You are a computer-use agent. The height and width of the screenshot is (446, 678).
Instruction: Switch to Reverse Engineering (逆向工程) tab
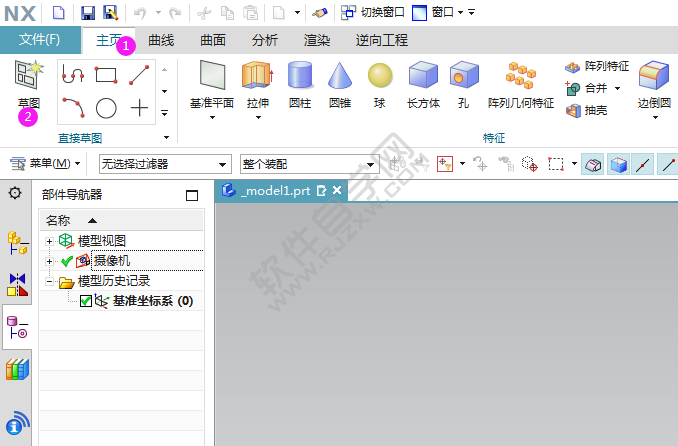[x=382, y=40]
